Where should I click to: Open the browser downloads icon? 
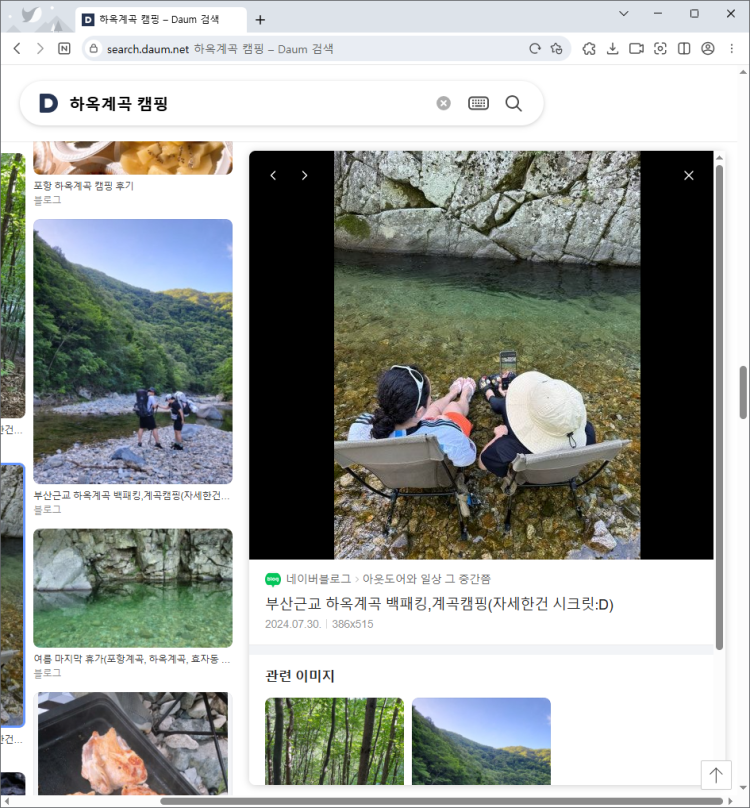click(x=613, y=48)
